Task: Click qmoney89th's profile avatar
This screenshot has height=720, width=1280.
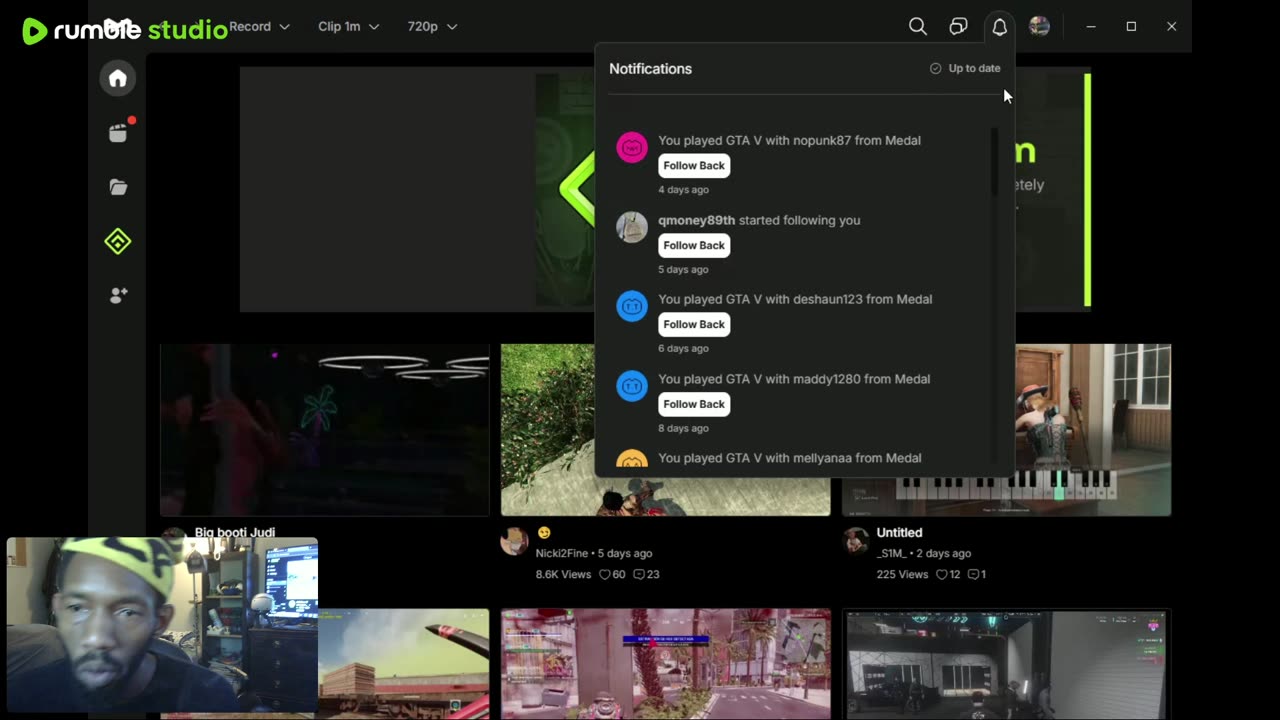Action: coord(632,227)
